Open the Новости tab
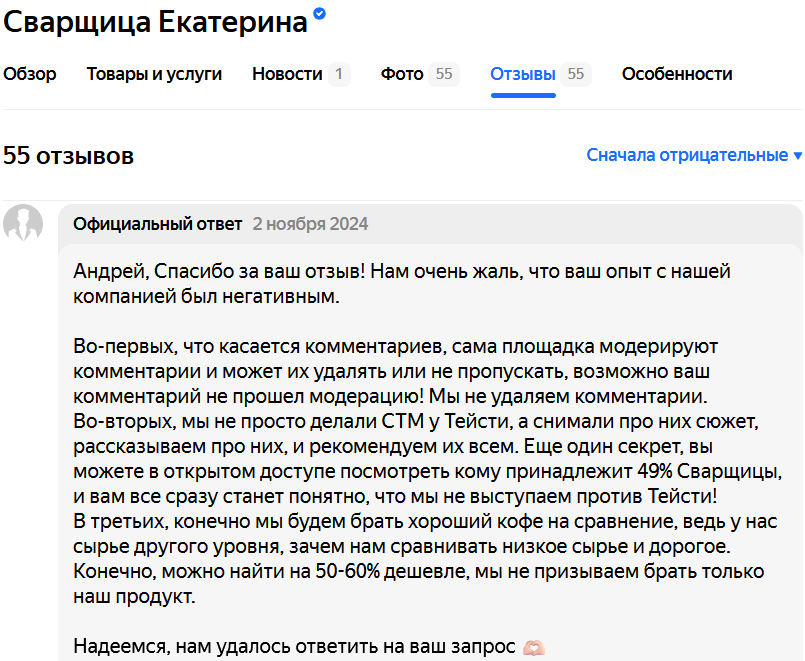The width and height of the screenshot is (805, 661). point(287,74)
